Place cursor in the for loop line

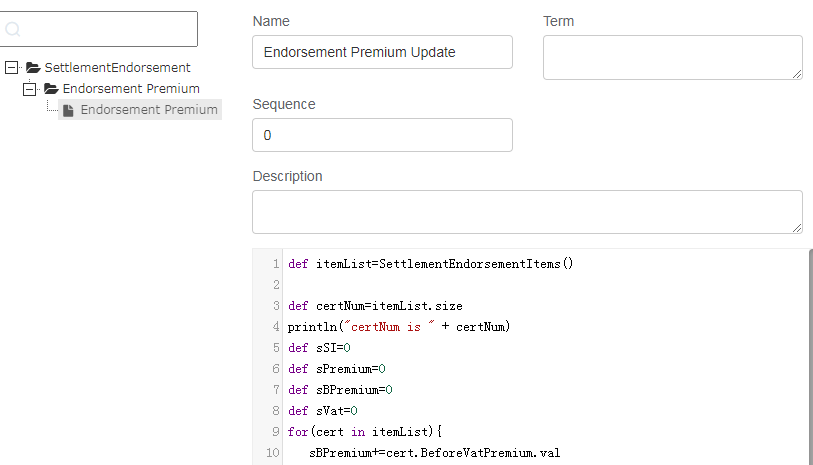pyautogui.click(x=365, y=432)
